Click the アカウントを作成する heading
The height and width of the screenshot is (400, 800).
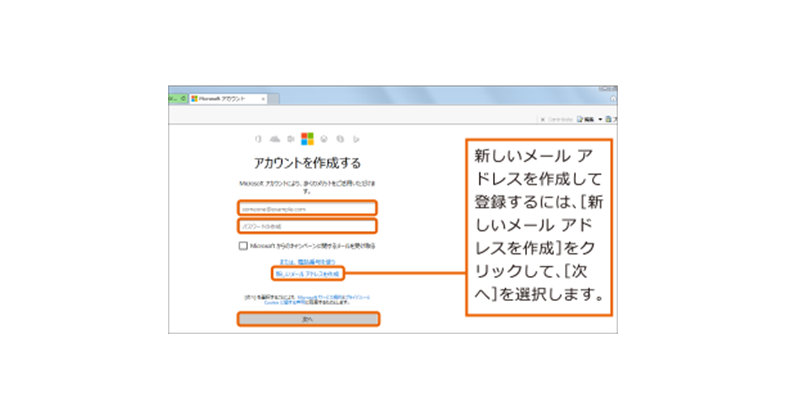pyautogui.click(x=307, y=163)
